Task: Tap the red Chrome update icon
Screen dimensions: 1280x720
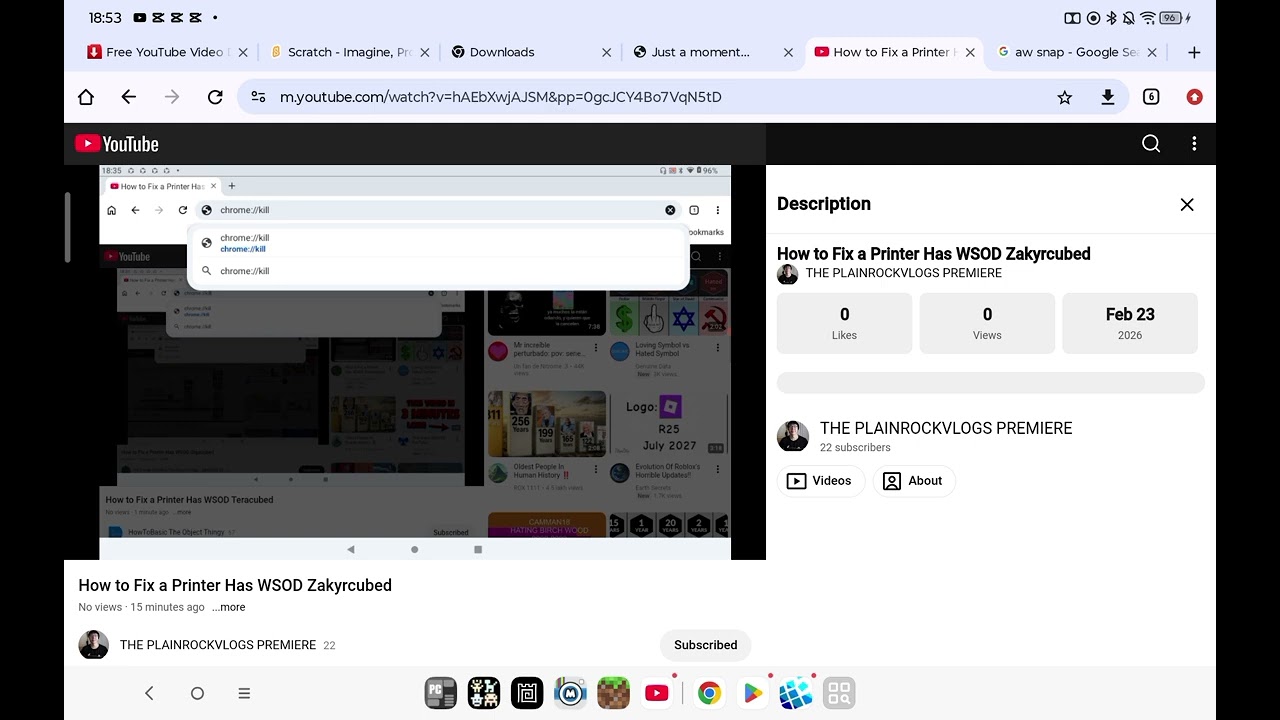Action: click(1194, 97)
